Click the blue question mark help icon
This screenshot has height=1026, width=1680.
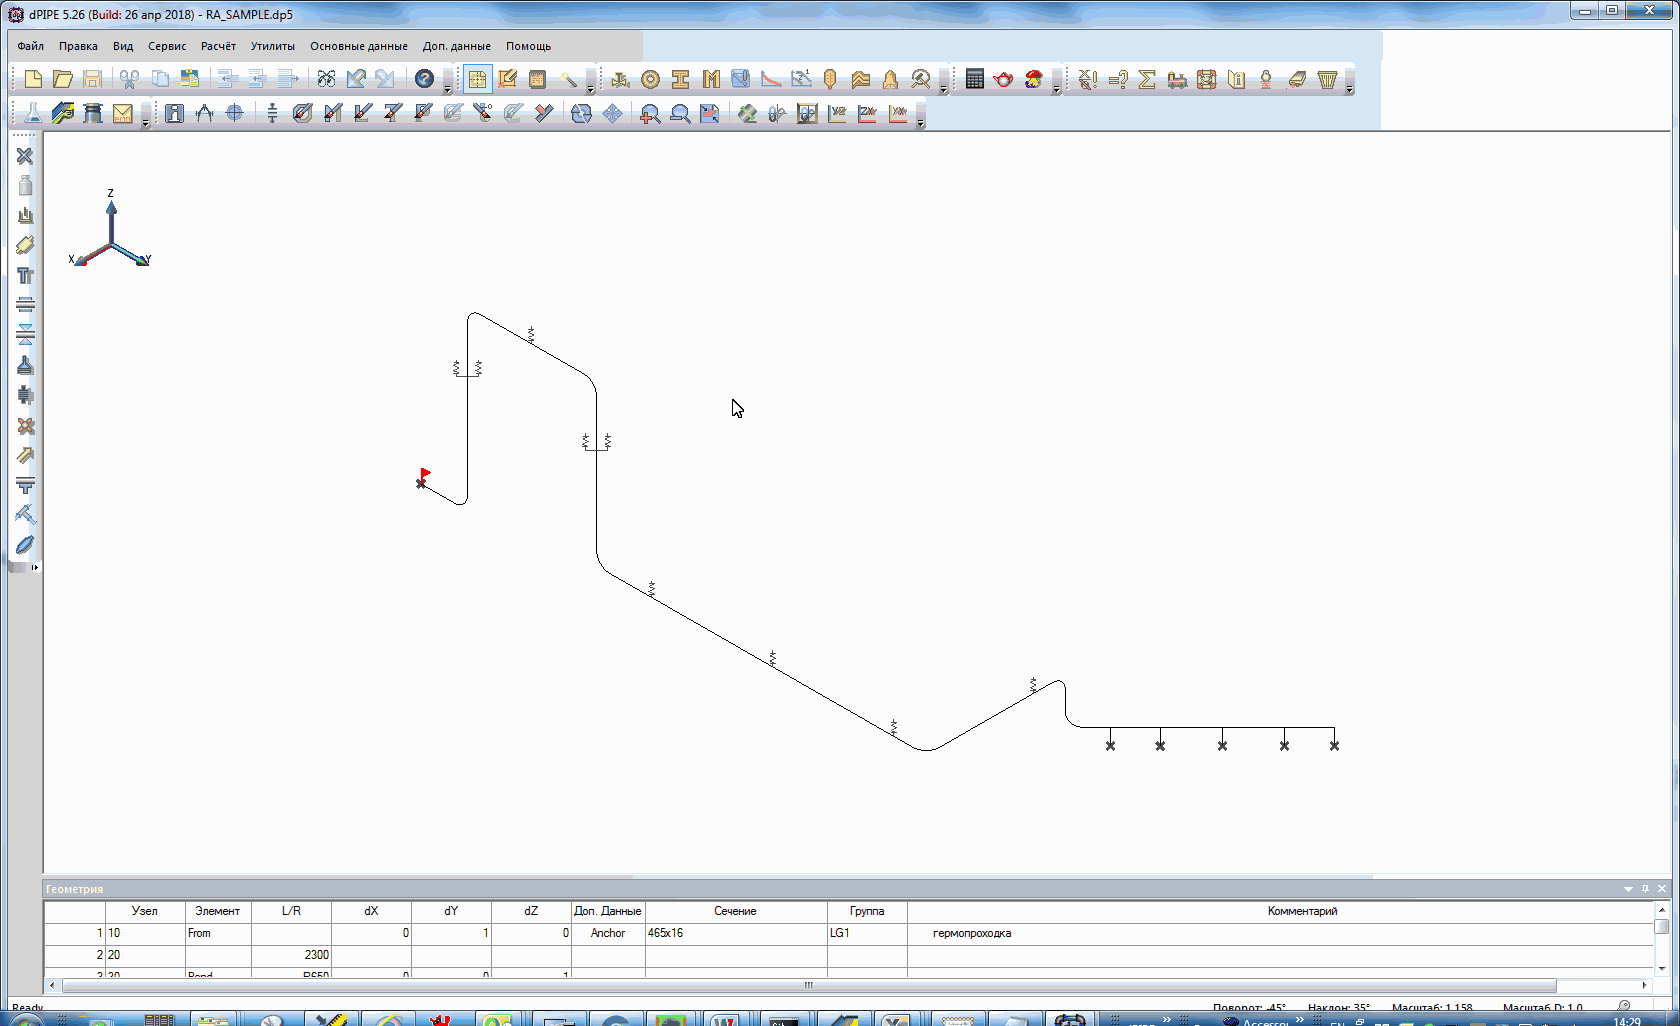point(424,79)
